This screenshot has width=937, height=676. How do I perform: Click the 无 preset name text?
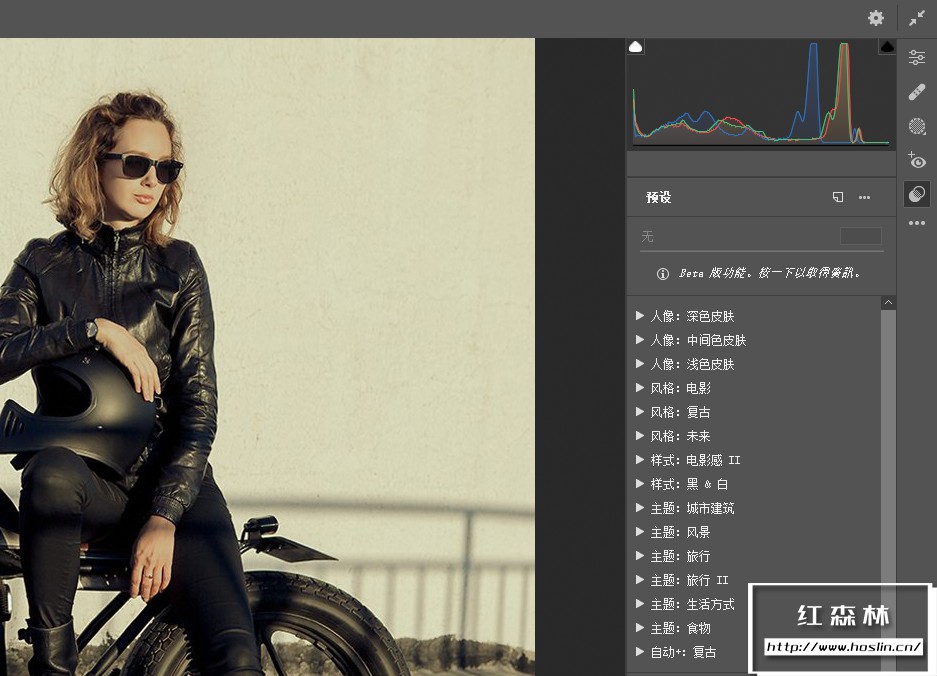647,237
